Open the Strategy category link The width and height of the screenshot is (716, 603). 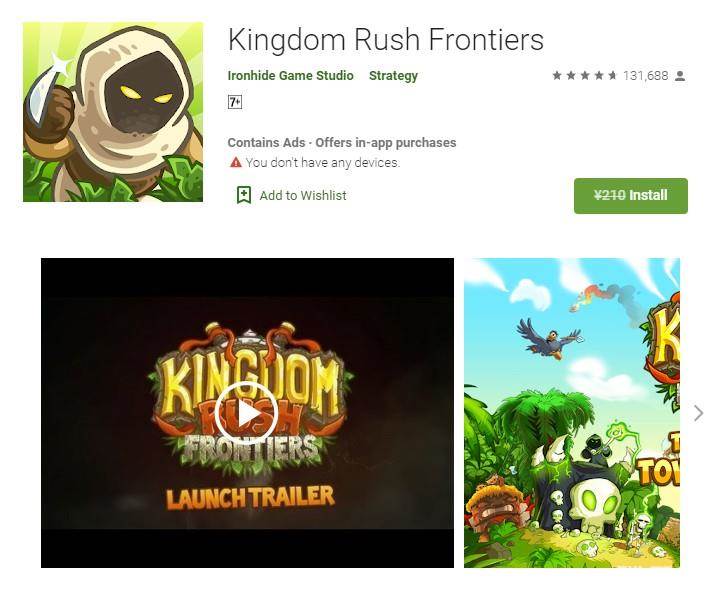(x=393, y=76)
